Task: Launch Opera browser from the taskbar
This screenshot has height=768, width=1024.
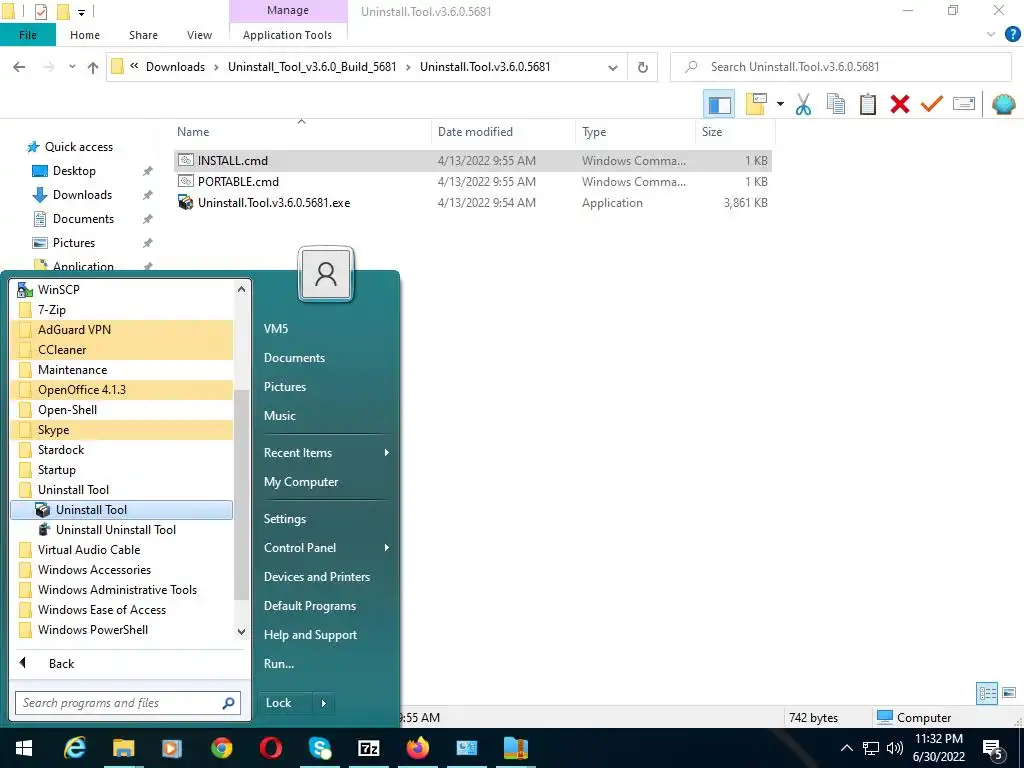Action: (270, 748)
